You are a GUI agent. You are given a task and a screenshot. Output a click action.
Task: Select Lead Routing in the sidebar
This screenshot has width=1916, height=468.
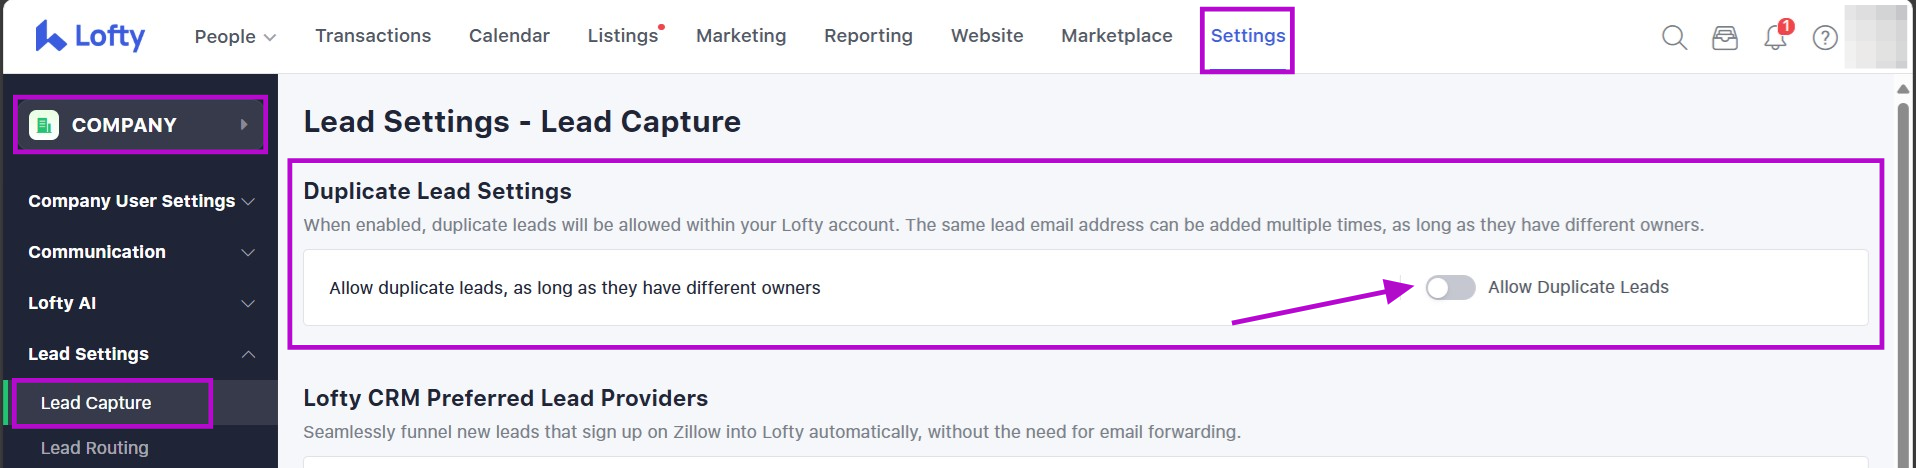click(x=95, y=448)
